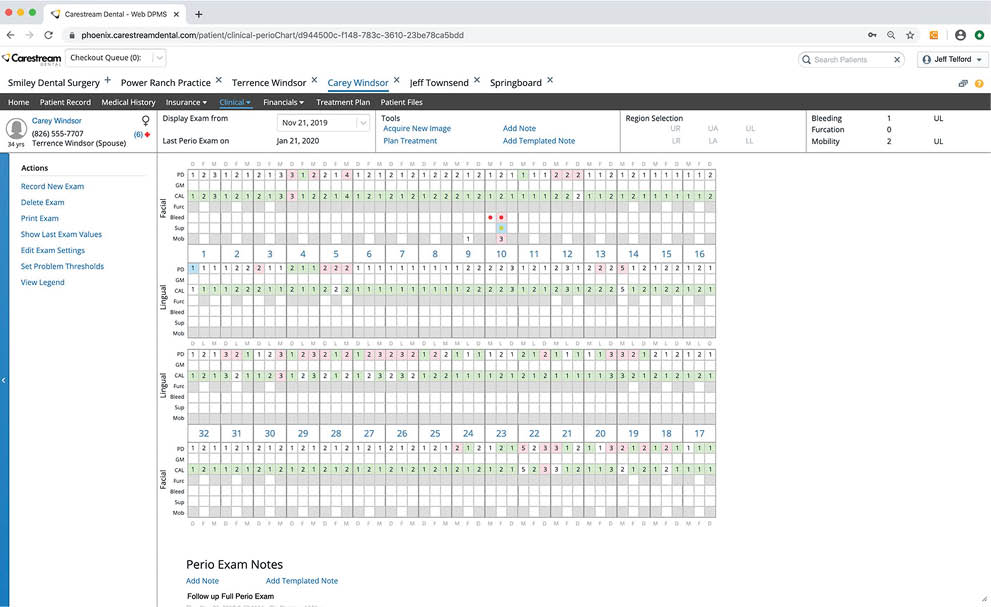Open the Display Exam from date dropdown
991x607 pixels.
click(x=362, y=123)
